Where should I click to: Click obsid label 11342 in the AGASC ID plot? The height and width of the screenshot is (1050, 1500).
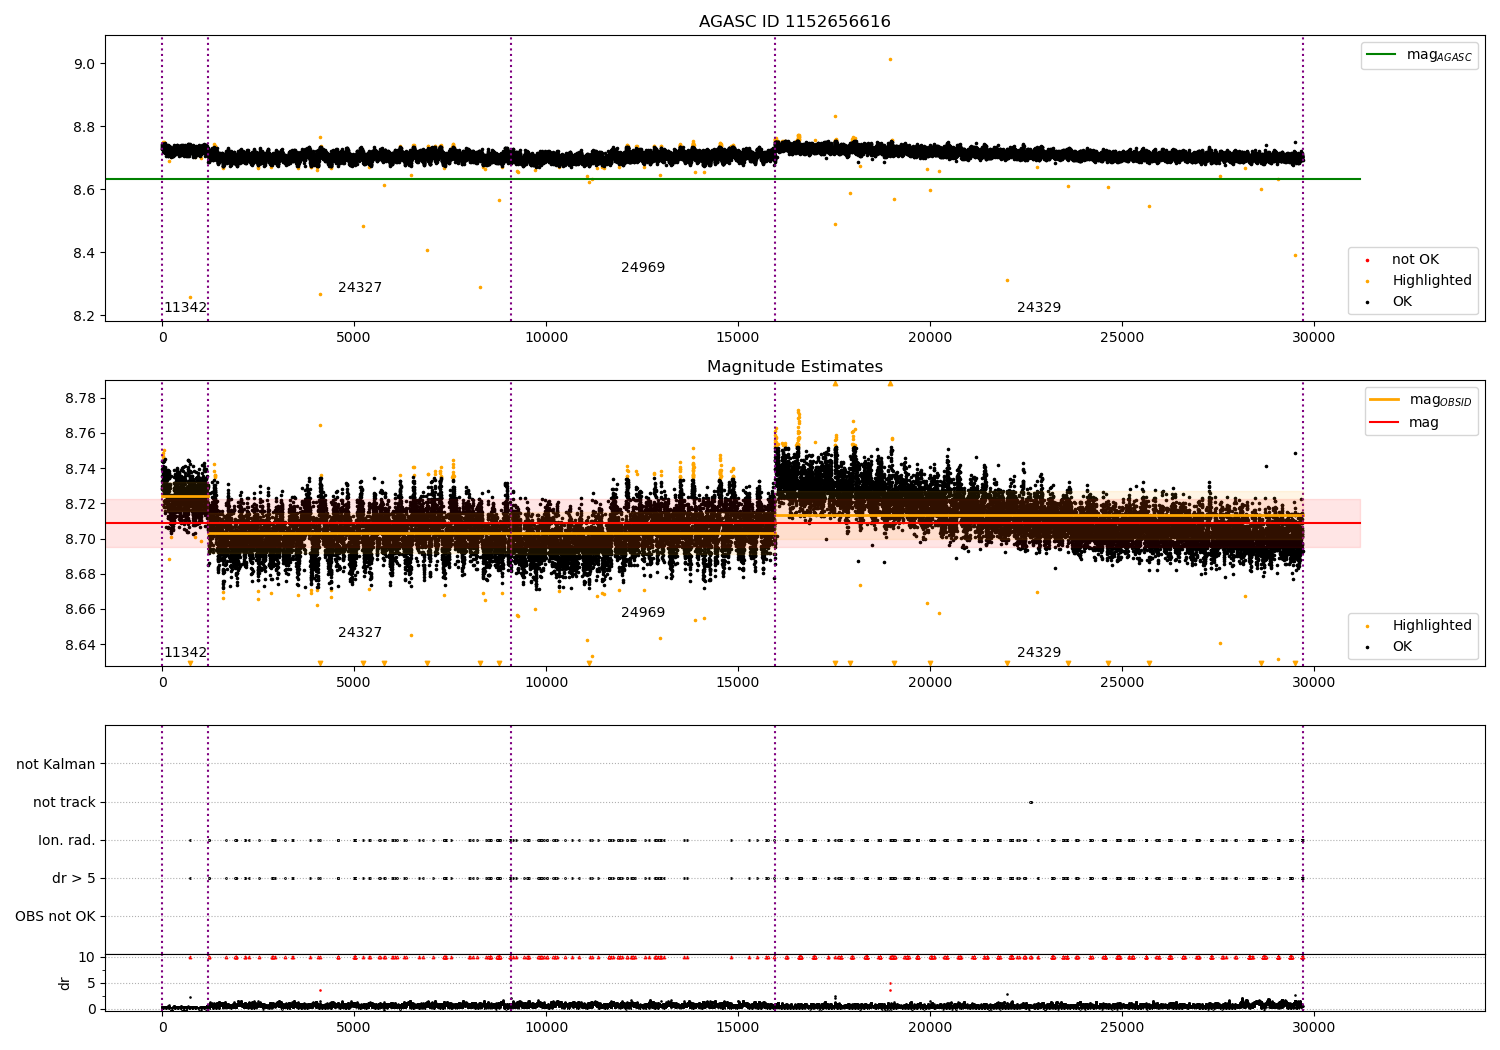(x=185, y=308)
